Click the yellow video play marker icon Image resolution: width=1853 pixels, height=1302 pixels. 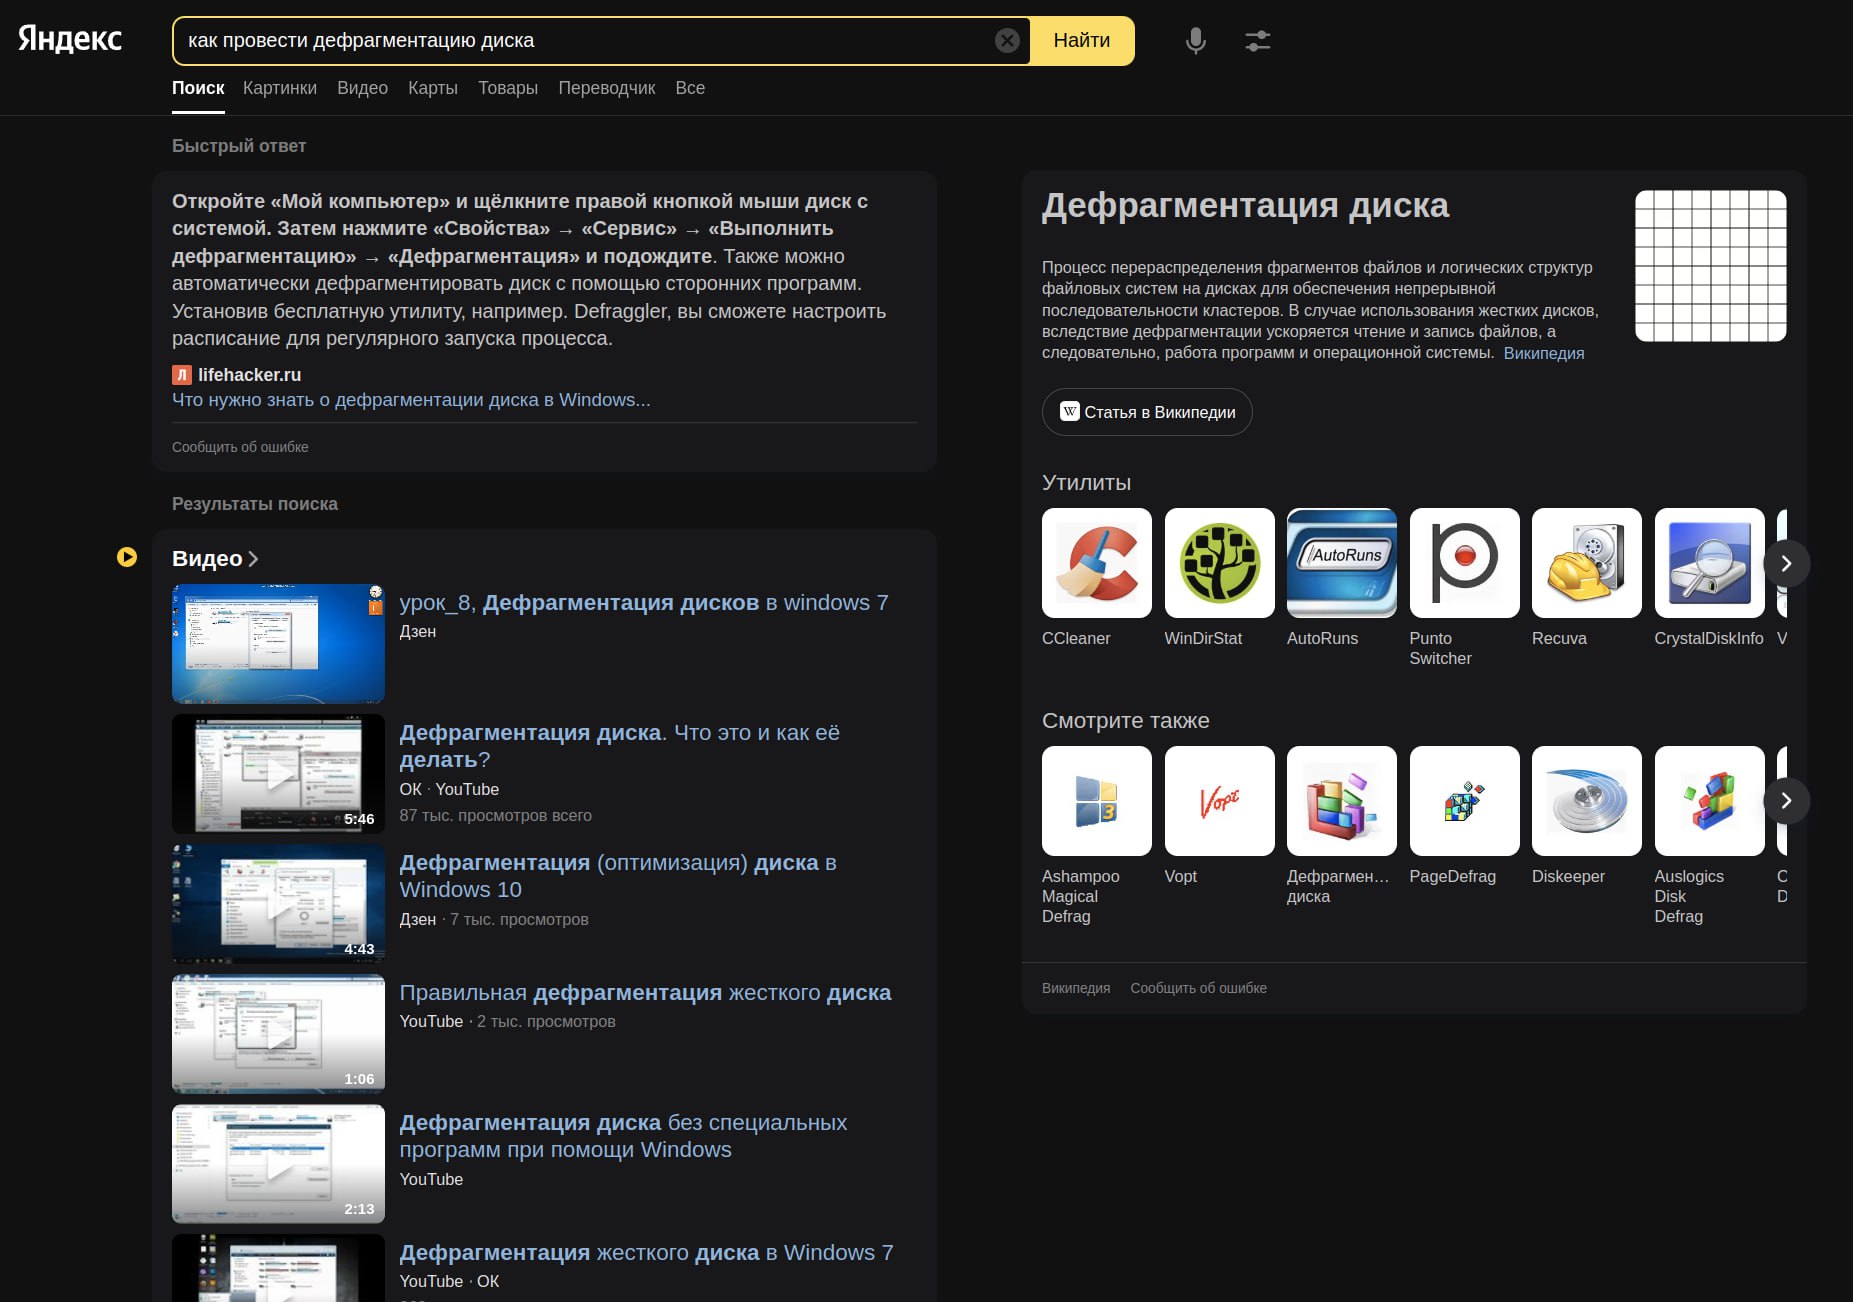pyautogui.click(x=127, y=557)
